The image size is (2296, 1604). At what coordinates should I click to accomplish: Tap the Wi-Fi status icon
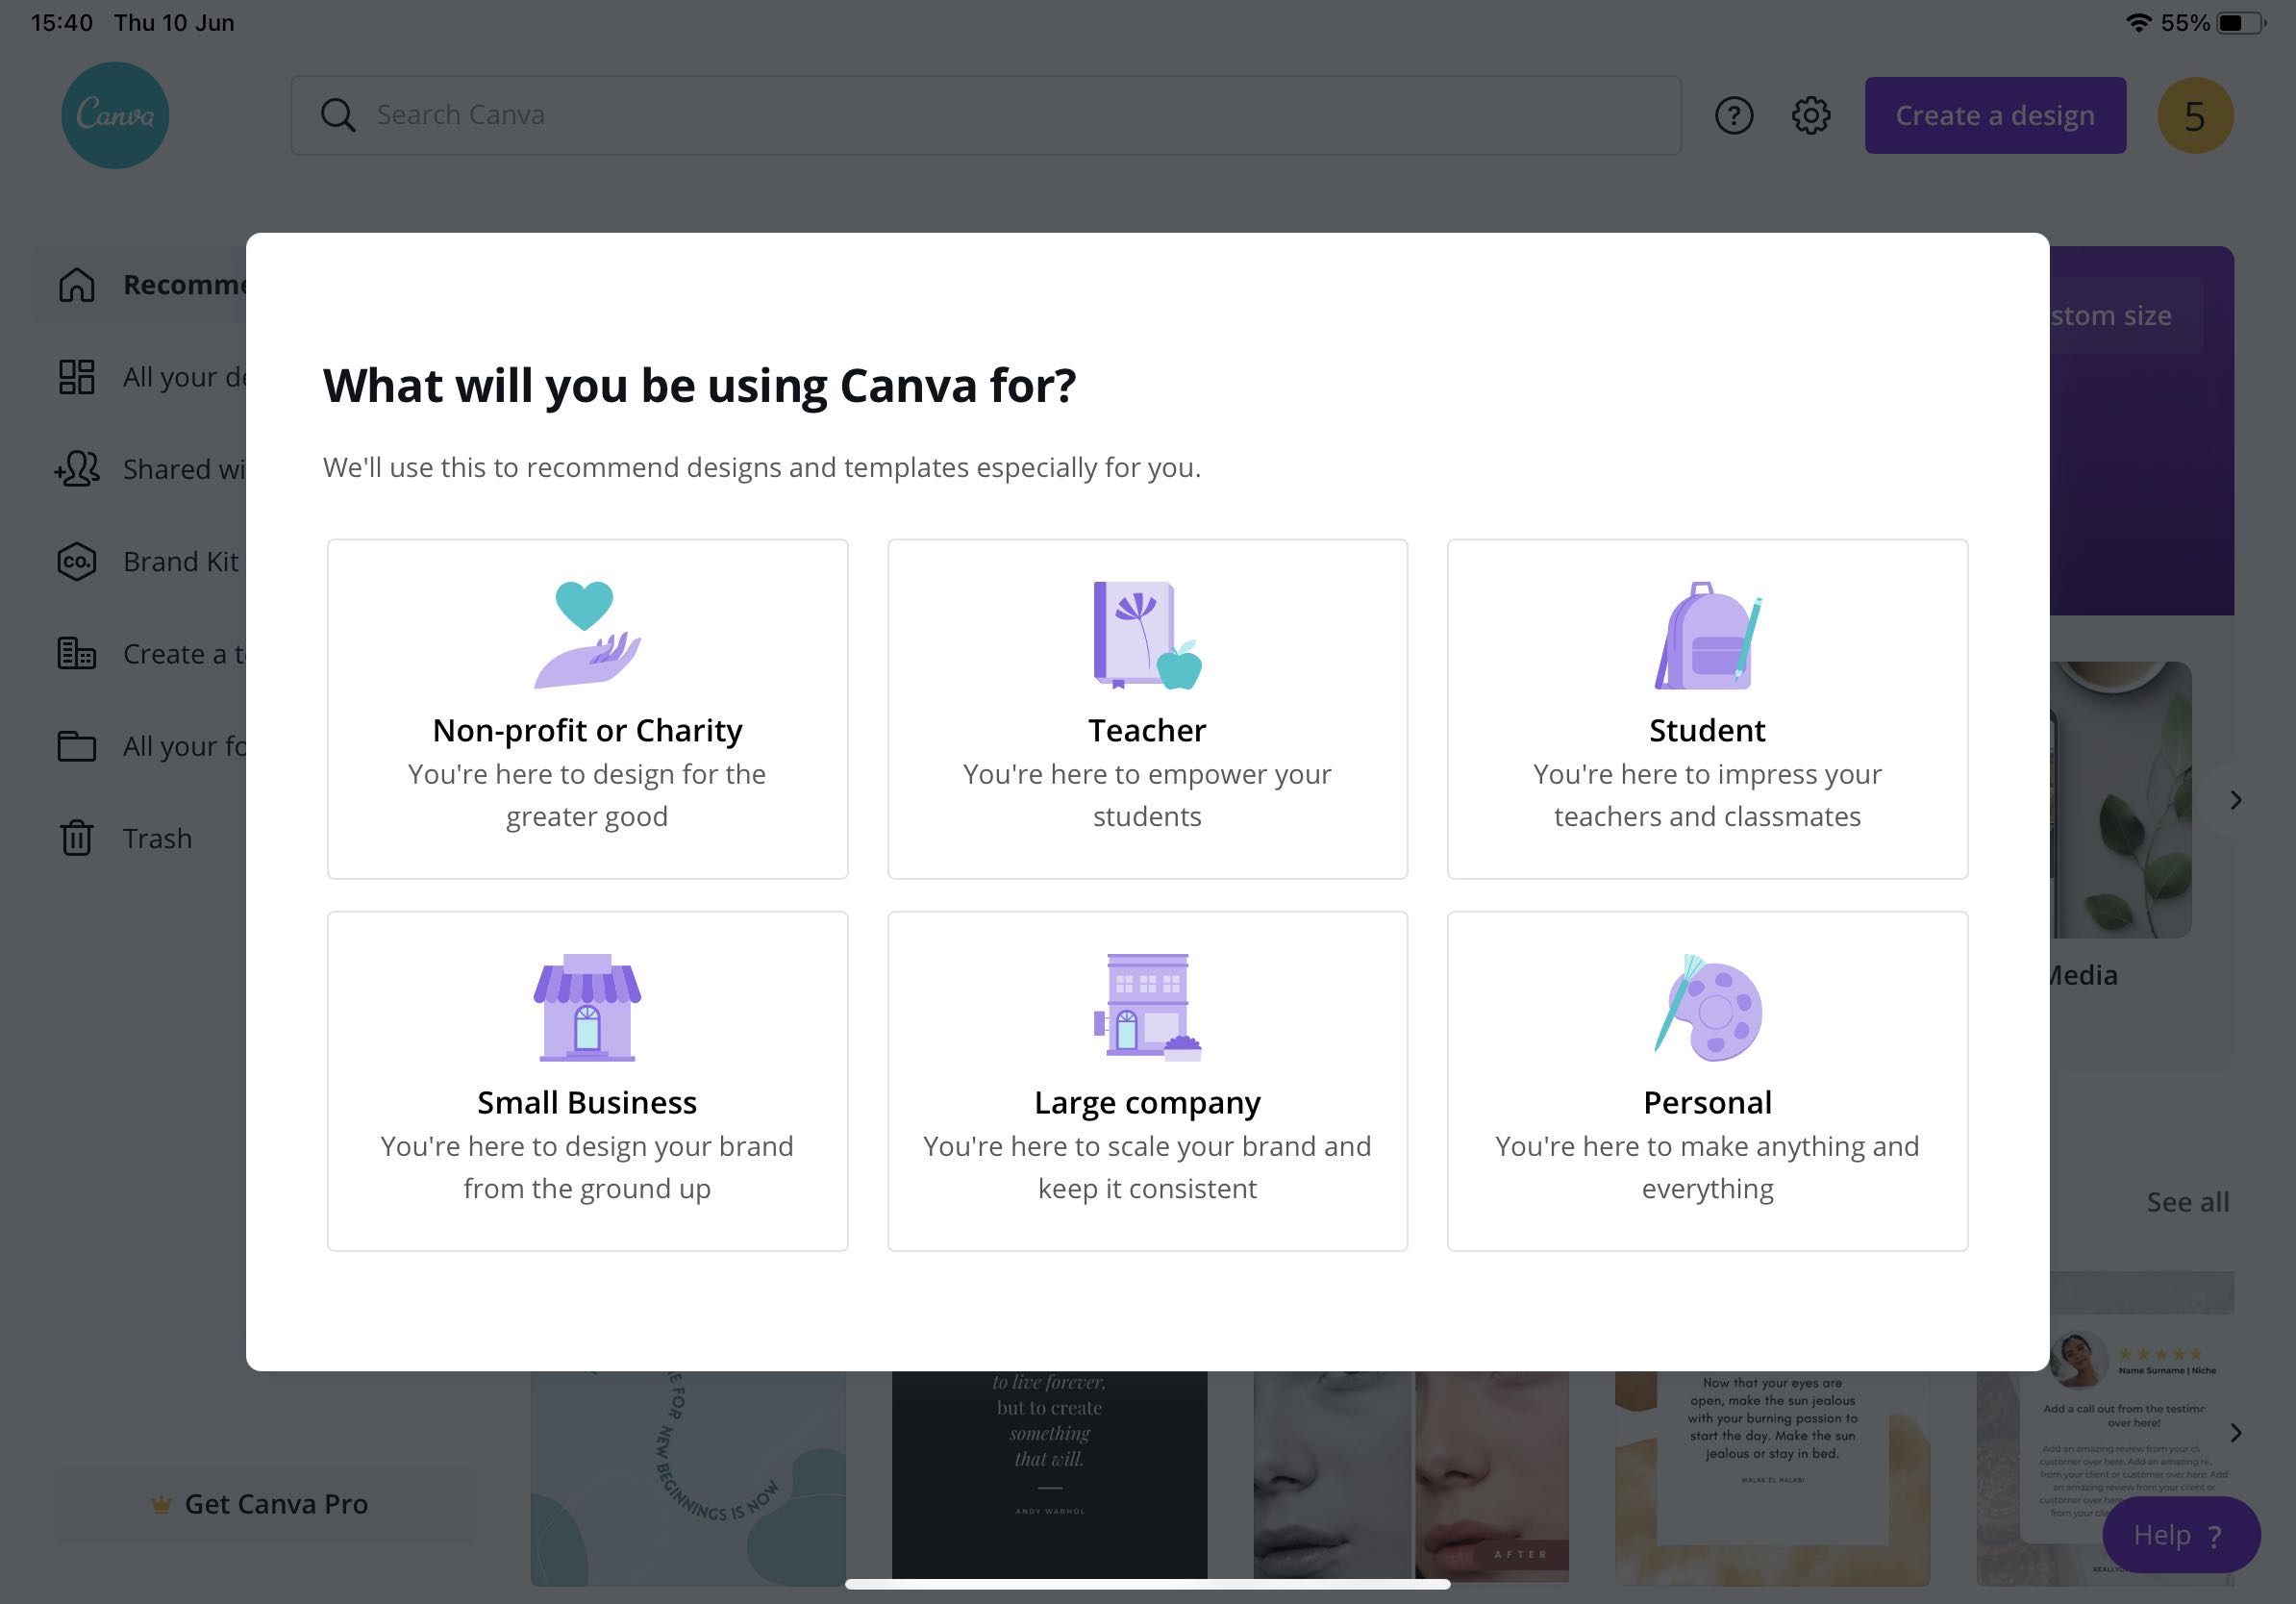(x=2139, y=22)
